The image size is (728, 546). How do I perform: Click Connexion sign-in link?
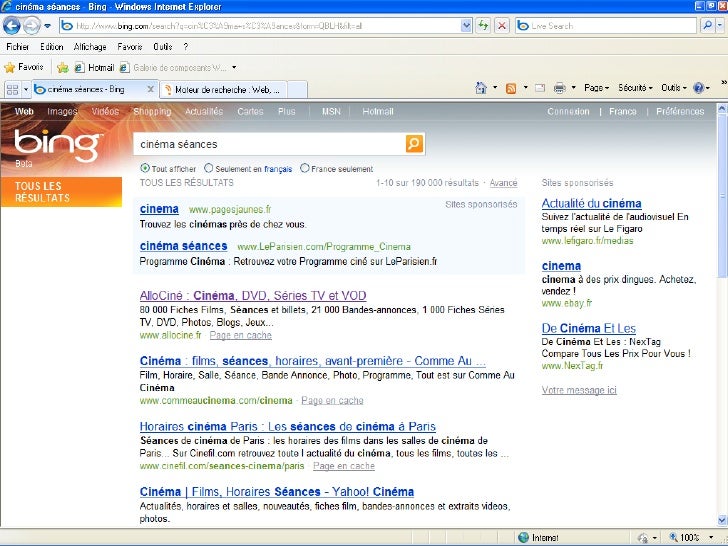point(568,111)
